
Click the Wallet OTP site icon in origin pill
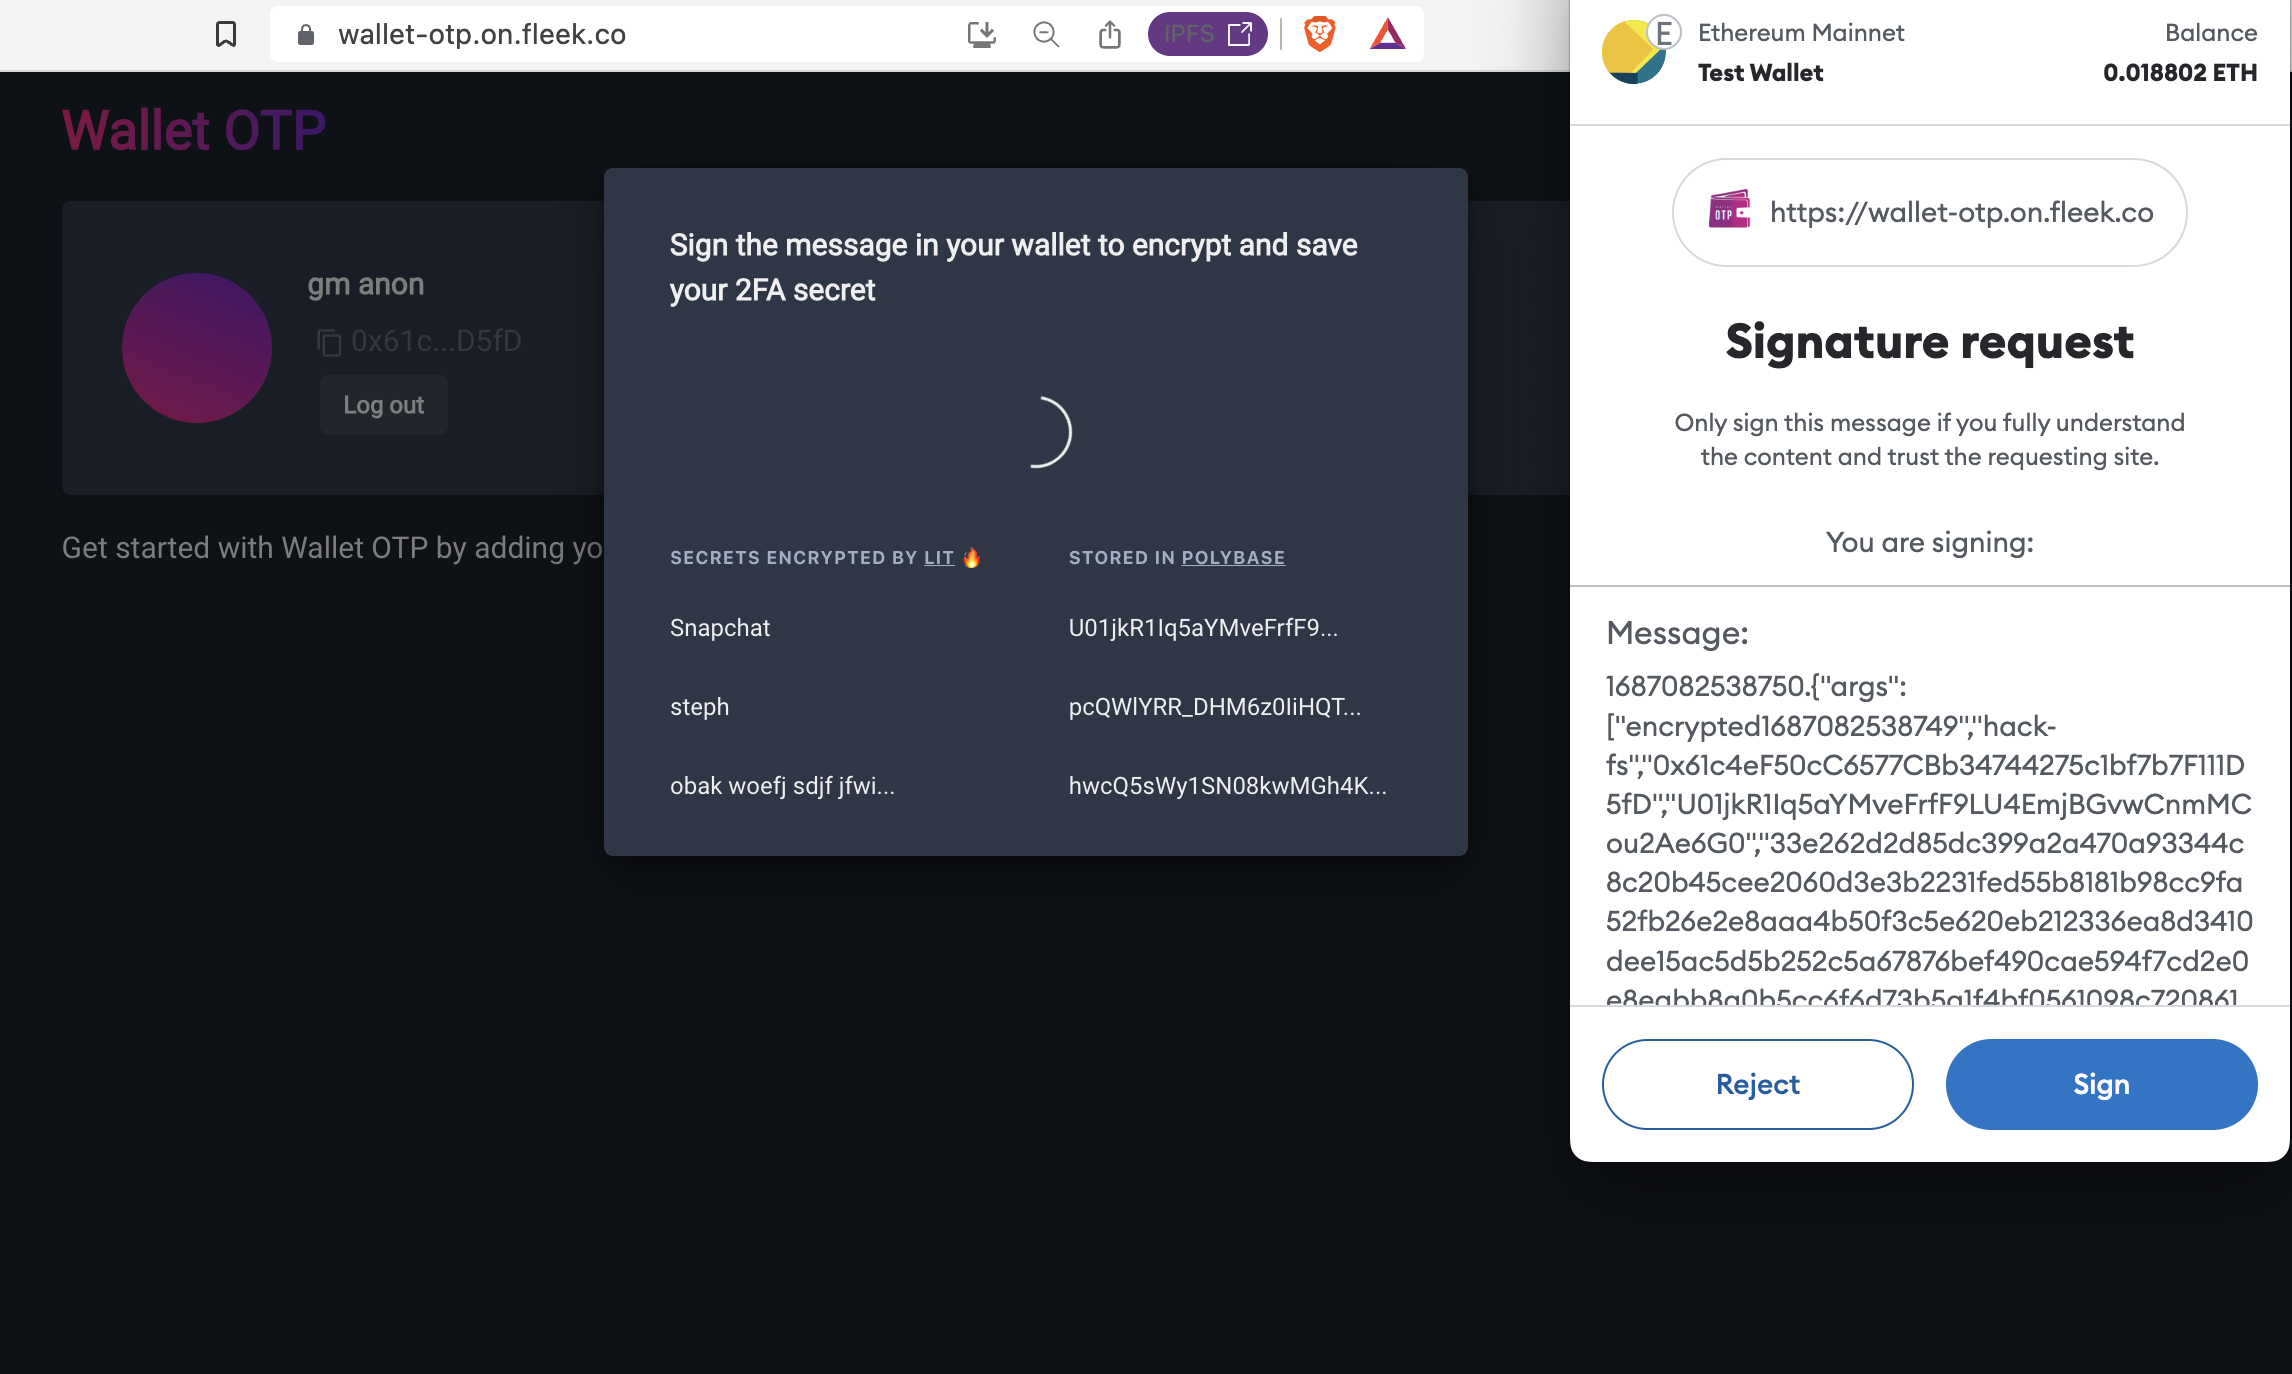tap(1729, 211)
